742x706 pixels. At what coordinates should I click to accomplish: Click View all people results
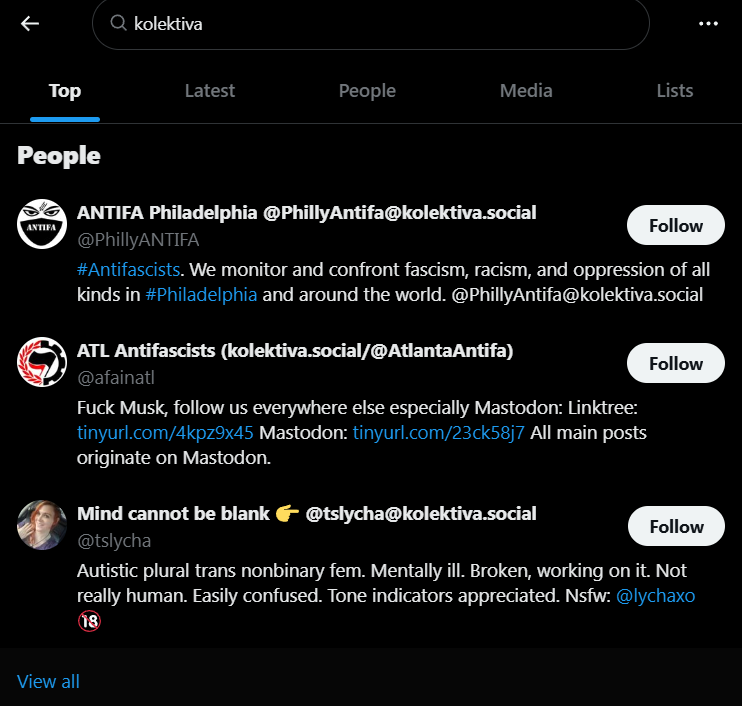click(x=48, y=681)
